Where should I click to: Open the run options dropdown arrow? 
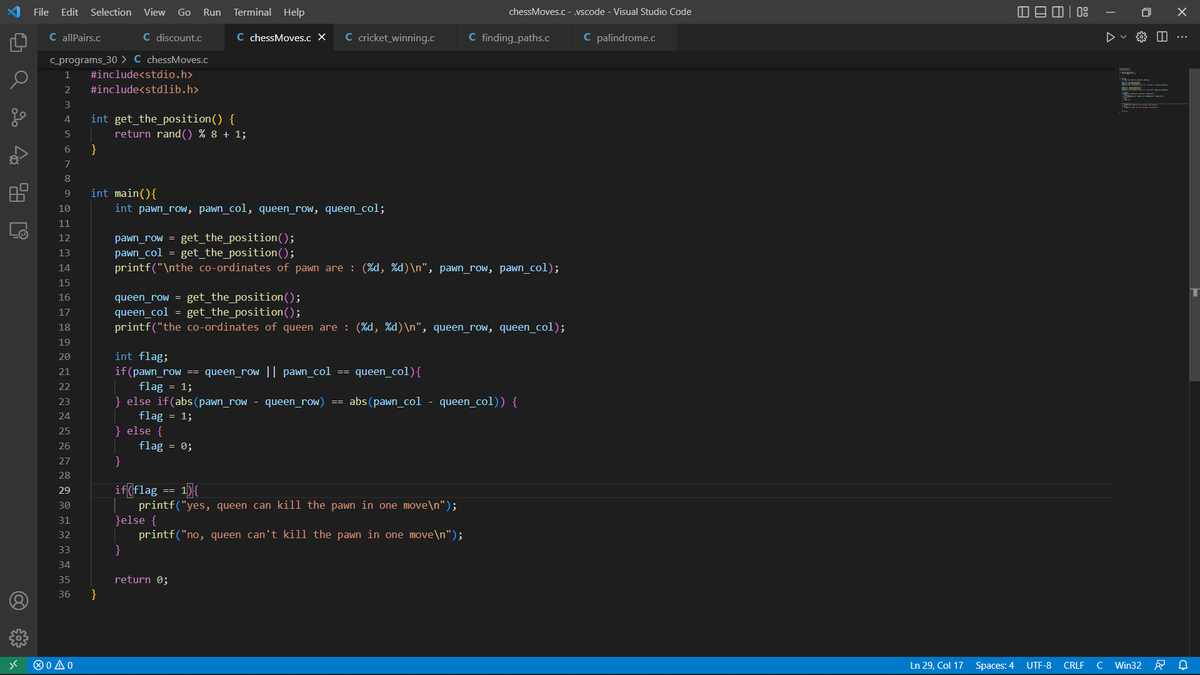[1124, 38]
